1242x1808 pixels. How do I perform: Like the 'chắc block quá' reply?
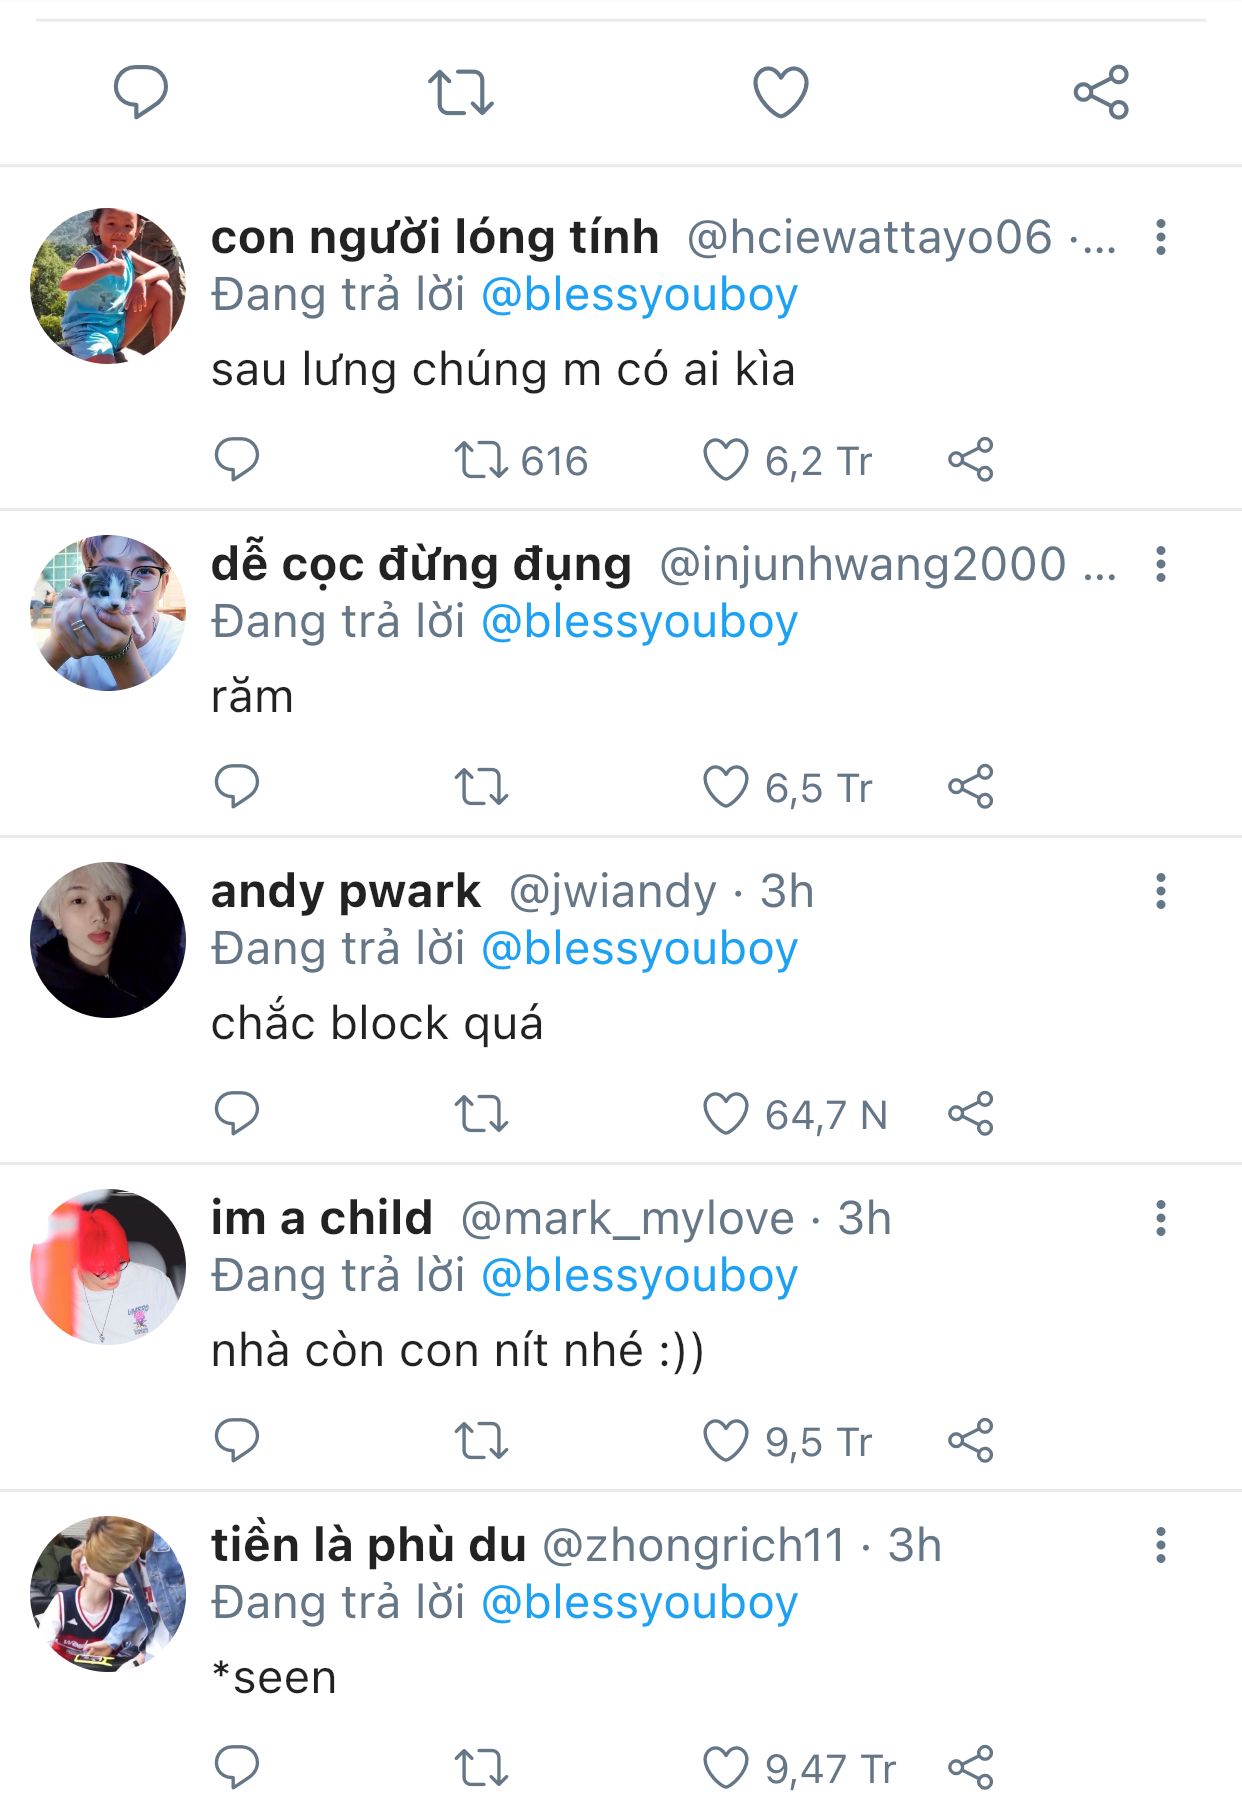pyautogui.click(x=725, y=1114)
